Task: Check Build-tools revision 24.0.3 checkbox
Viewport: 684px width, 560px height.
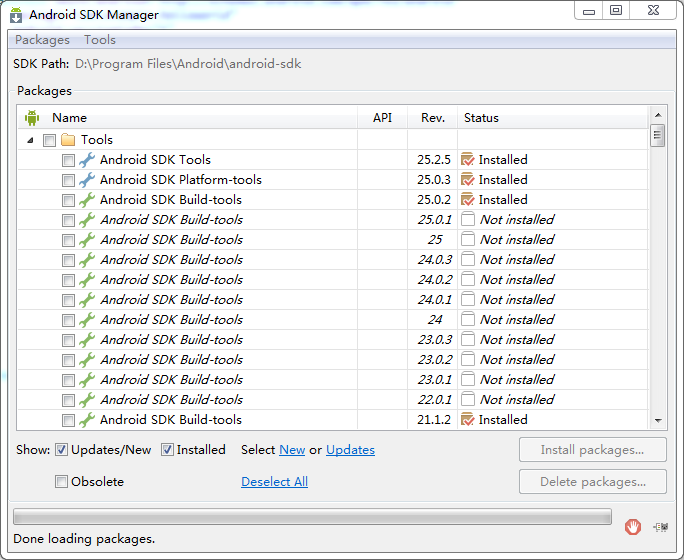Action: coord(68,260)
